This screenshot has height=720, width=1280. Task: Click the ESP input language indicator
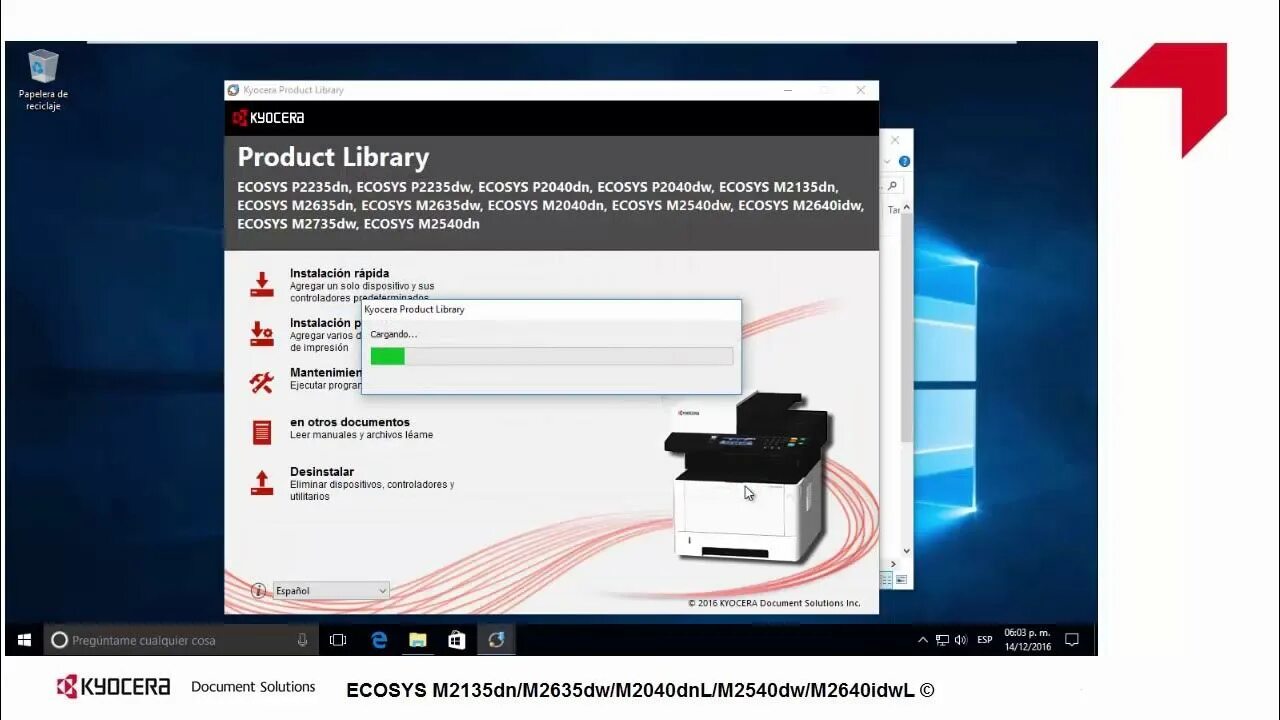click(985, 640)
